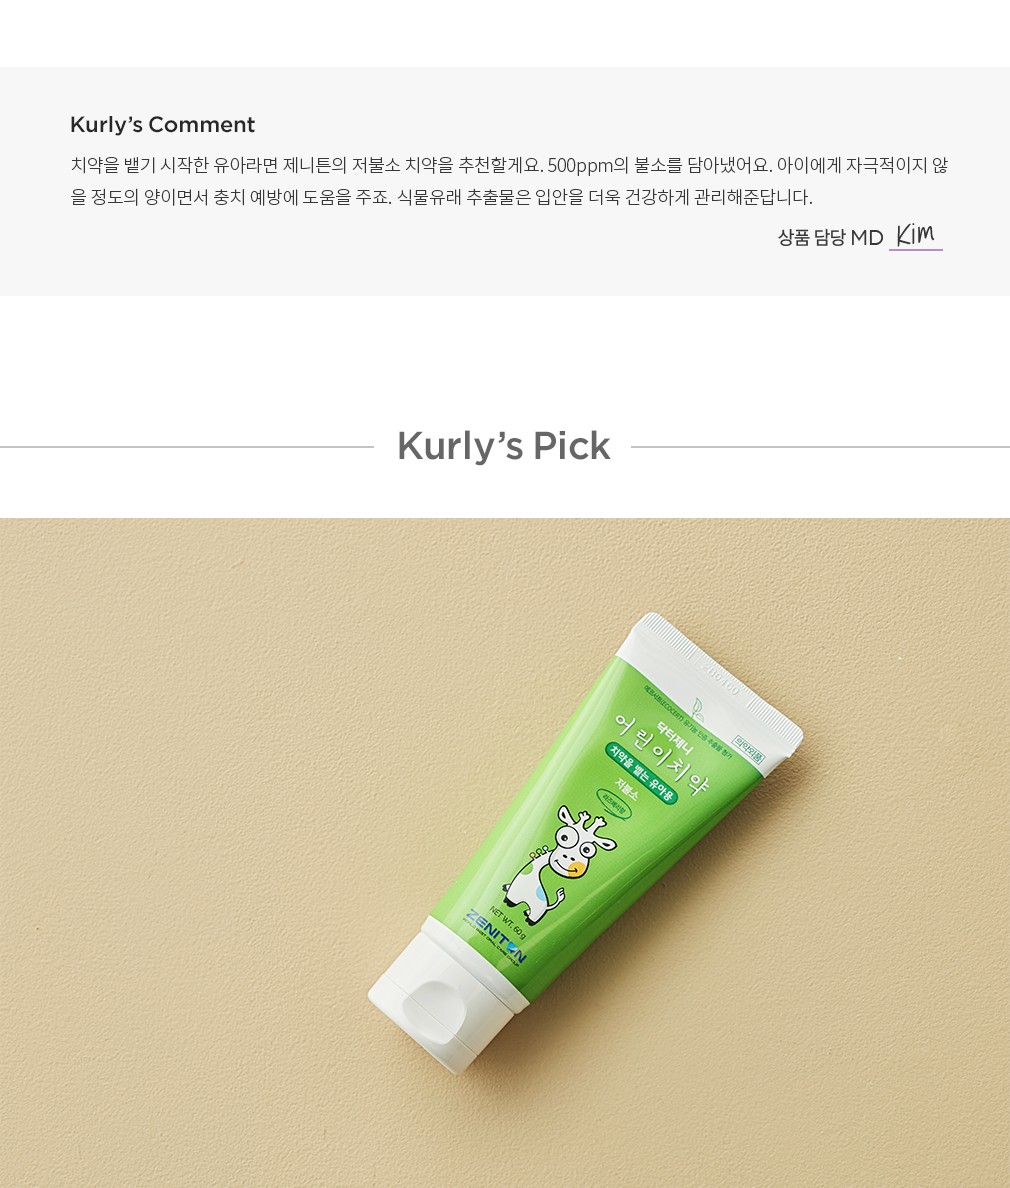Click the '상품 담당 MD' label

tap(830, 237)
